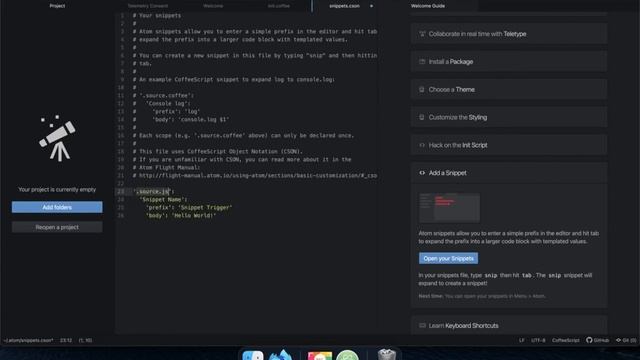Screen dimensions: 640x360
Task: Click the GitHub icon in status bar
Action: [598, 340]
